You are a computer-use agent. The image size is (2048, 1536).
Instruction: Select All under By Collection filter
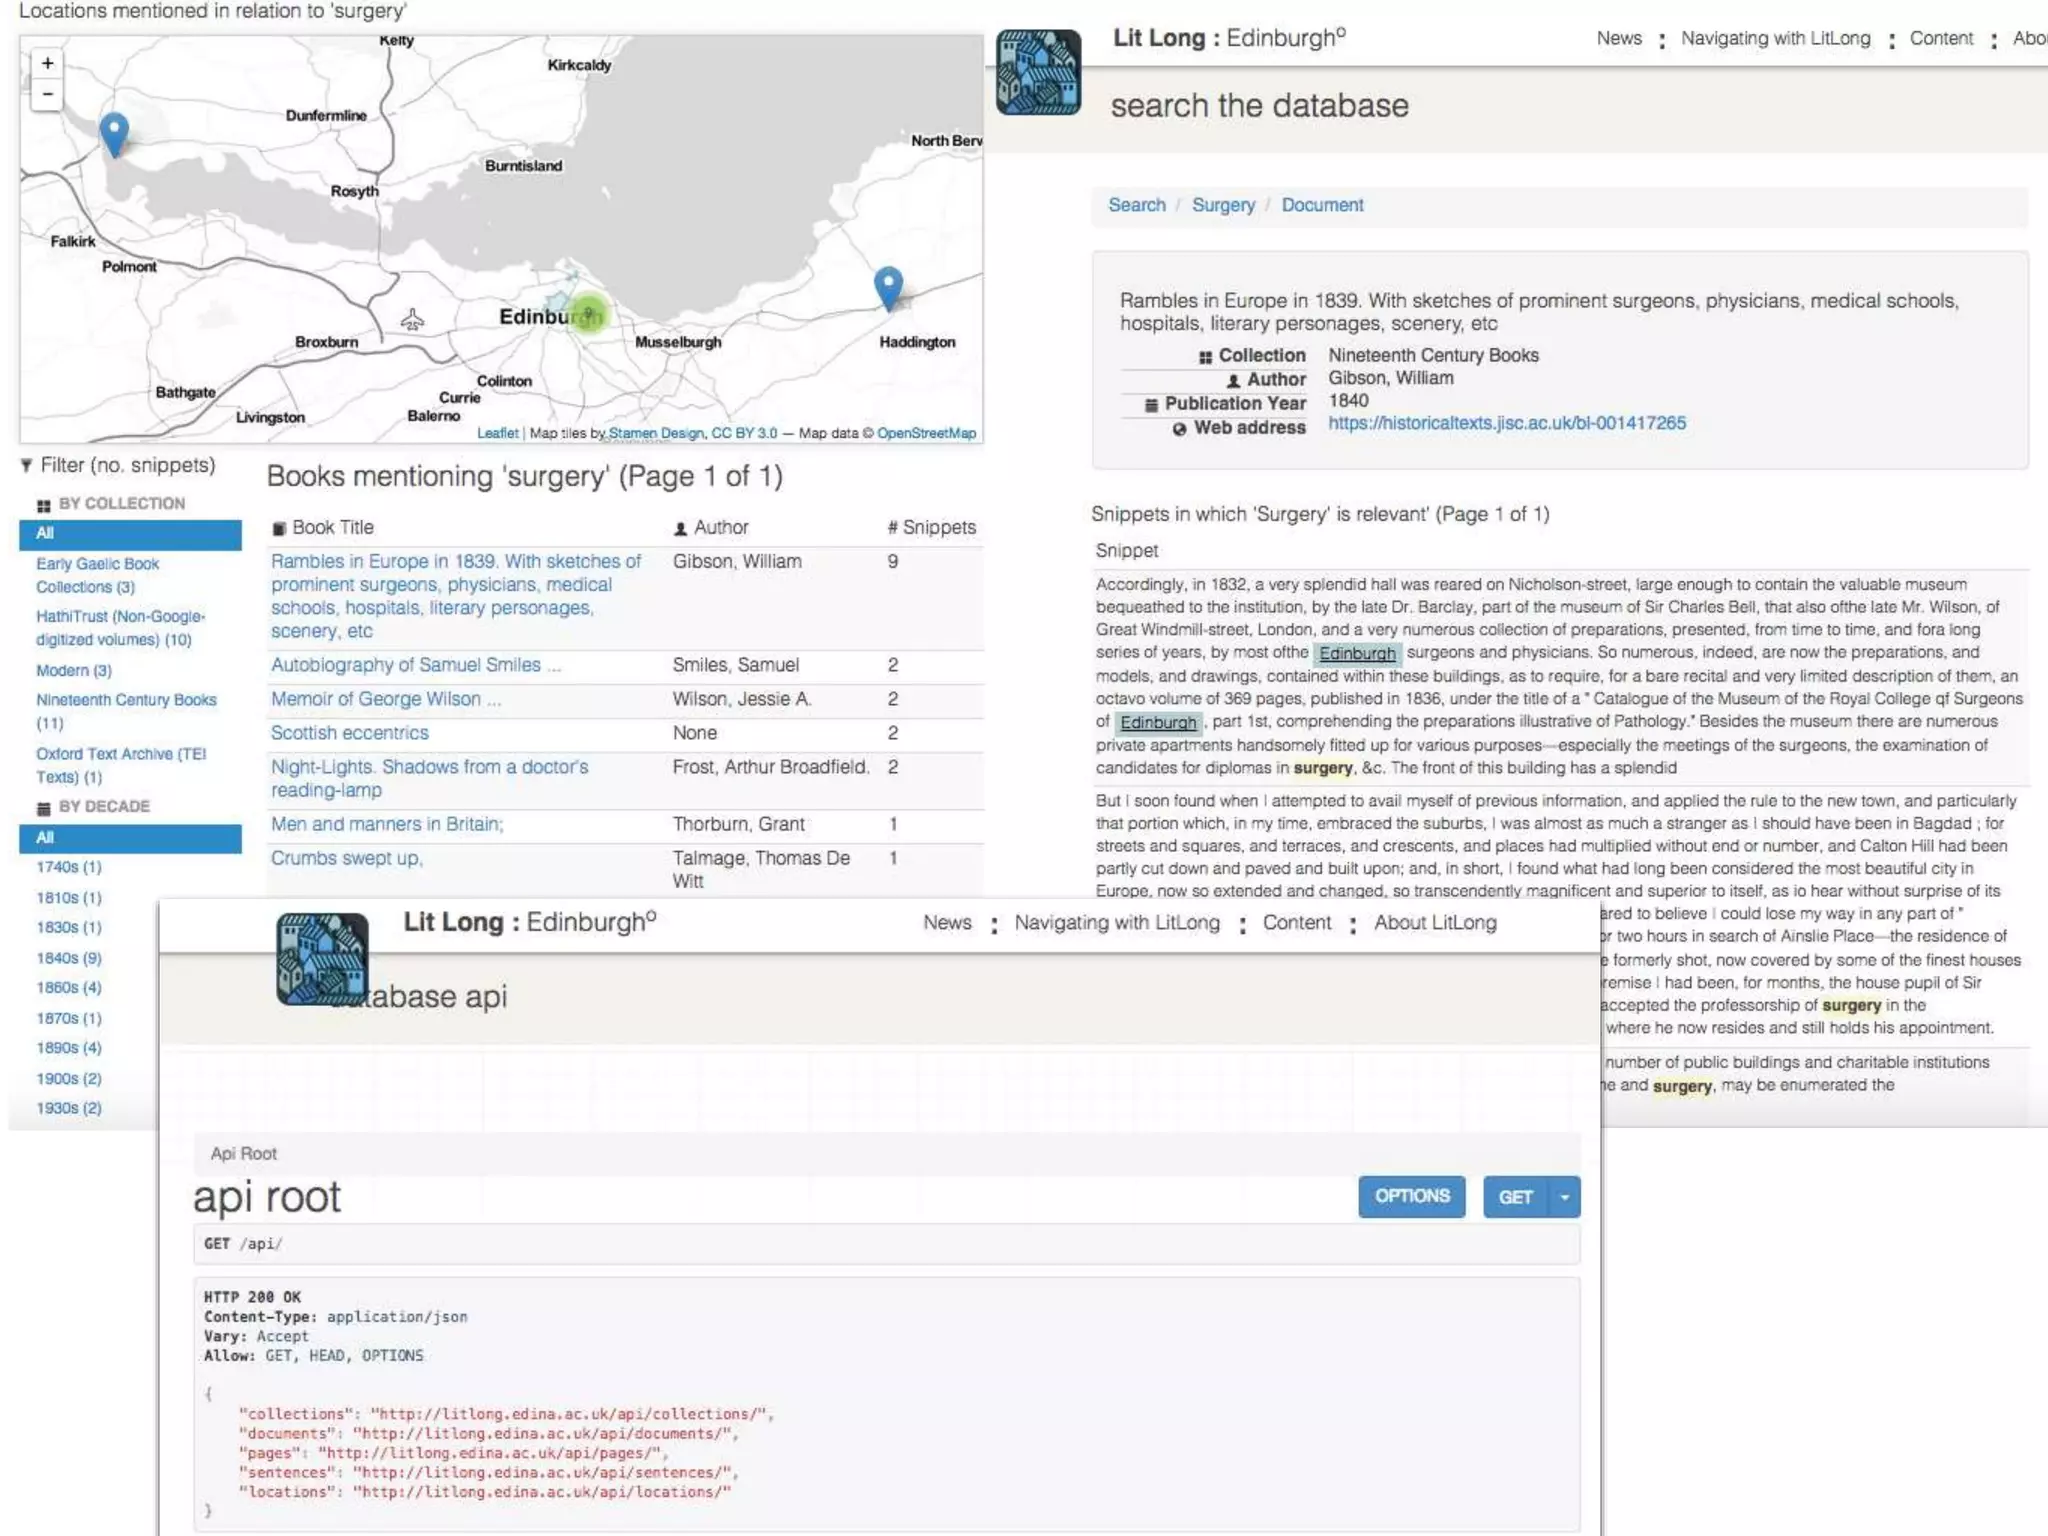click(130, 534)
